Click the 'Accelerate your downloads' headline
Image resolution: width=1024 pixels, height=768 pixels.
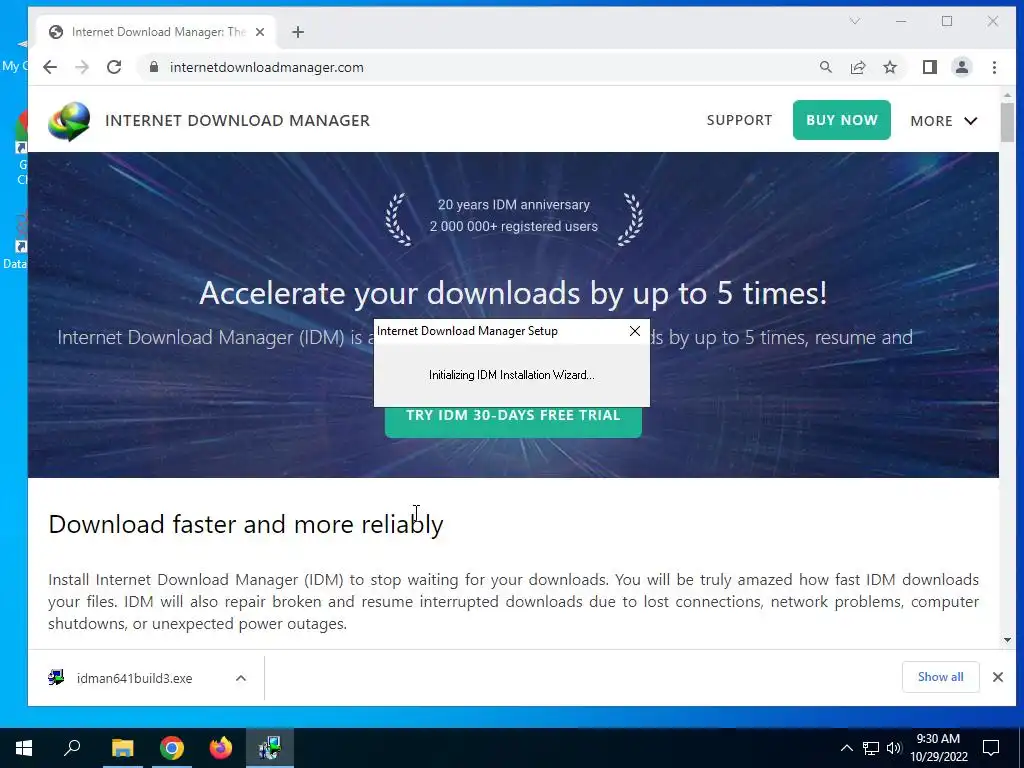pyautogui.click(x=513, y=293)
